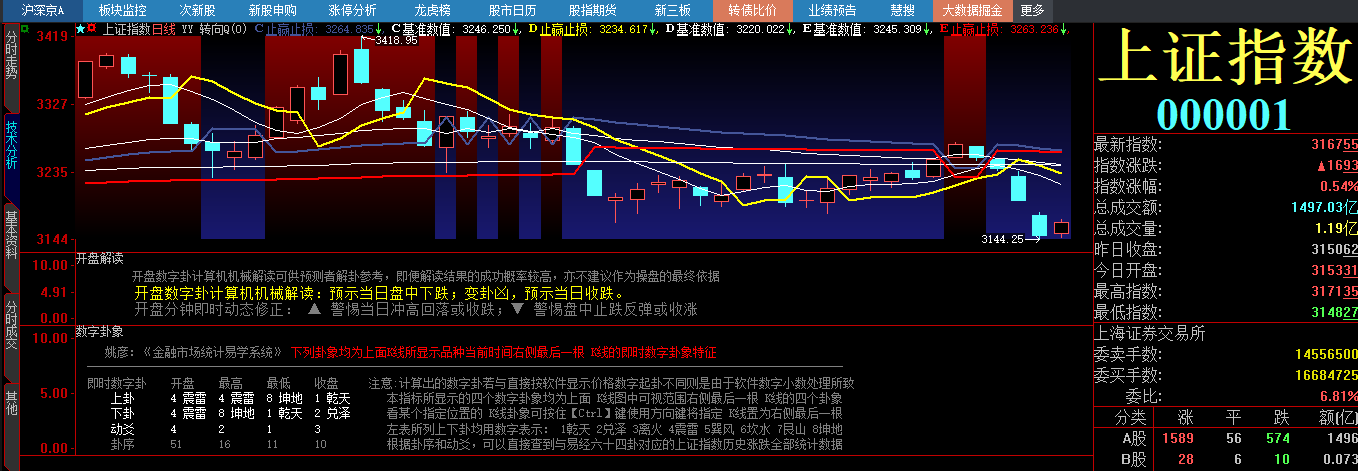The width and height of the screenshot is (1358, 471).
Task: Click the green down arrow after 3246.250
Action: click(517, 29)
